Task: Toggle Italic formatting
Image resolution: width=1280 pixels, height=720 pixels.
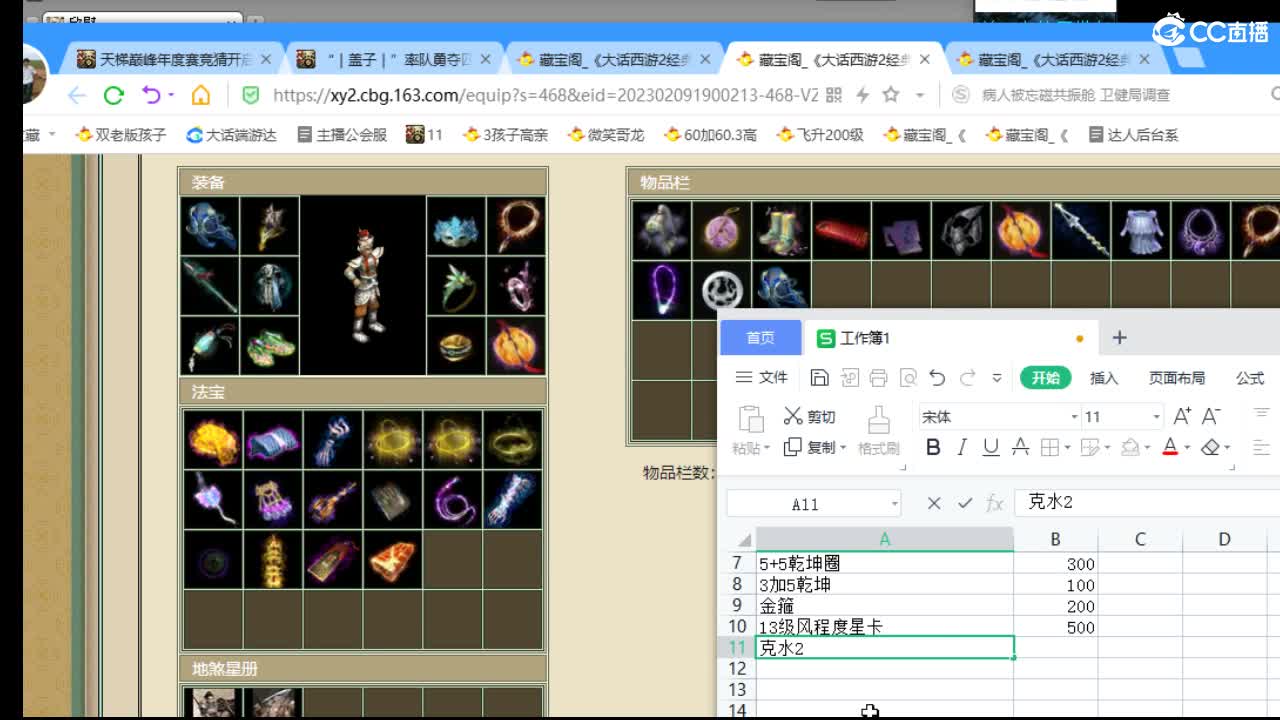Action: point(962,447)
